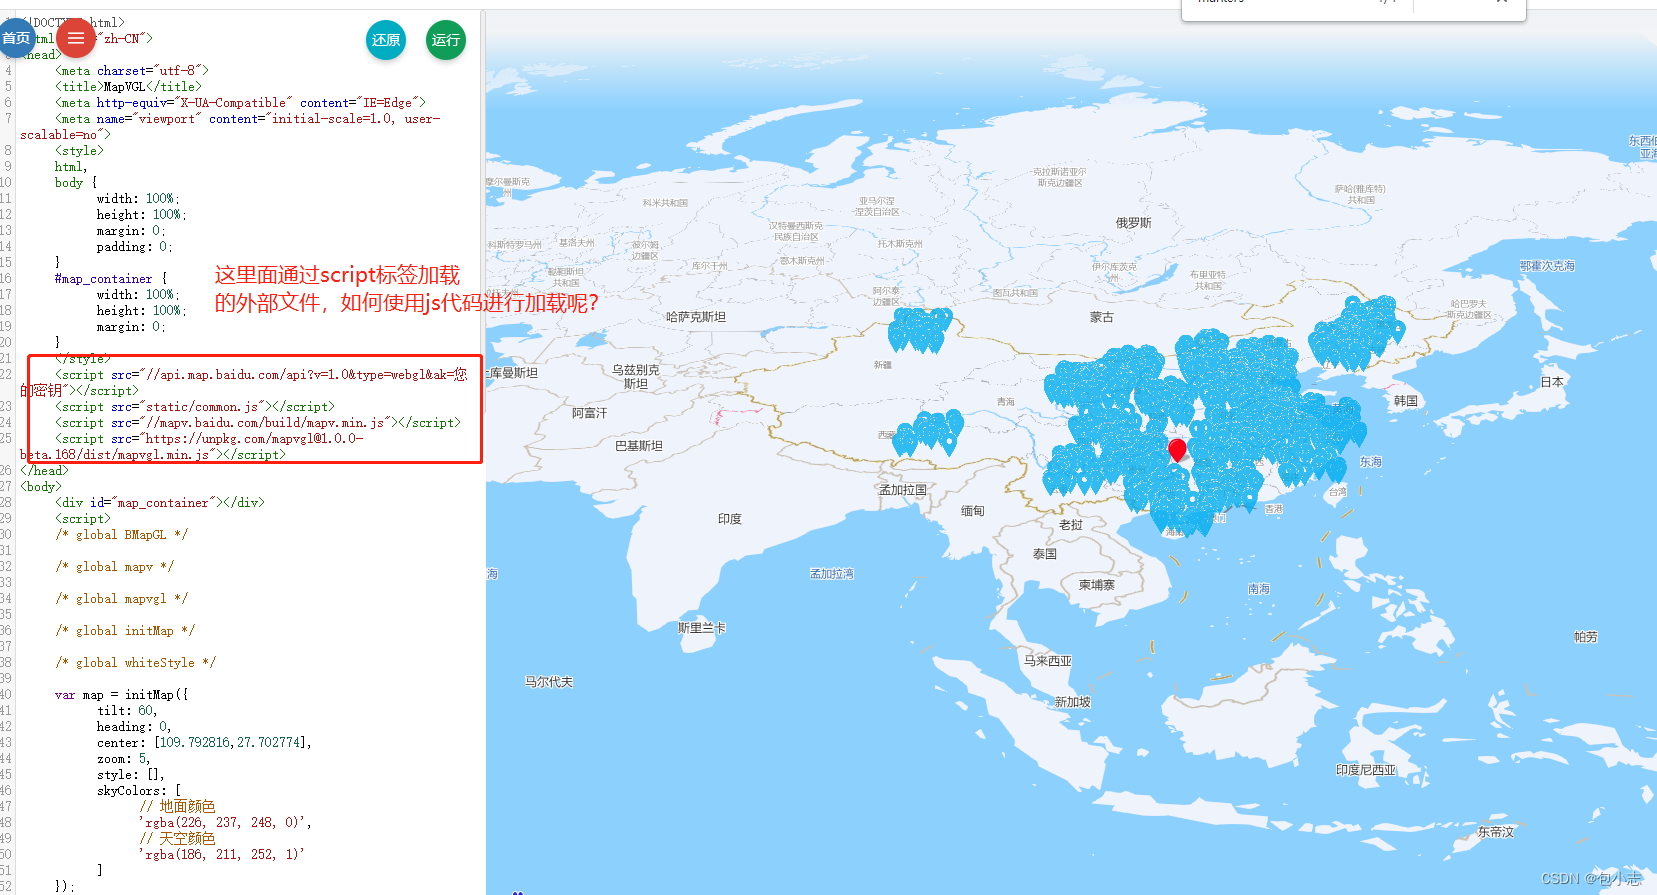The width and height of the screenshot is (1657, 895).
Task: Click the tilt: 60 code line
Action: (x=127, y=711)
